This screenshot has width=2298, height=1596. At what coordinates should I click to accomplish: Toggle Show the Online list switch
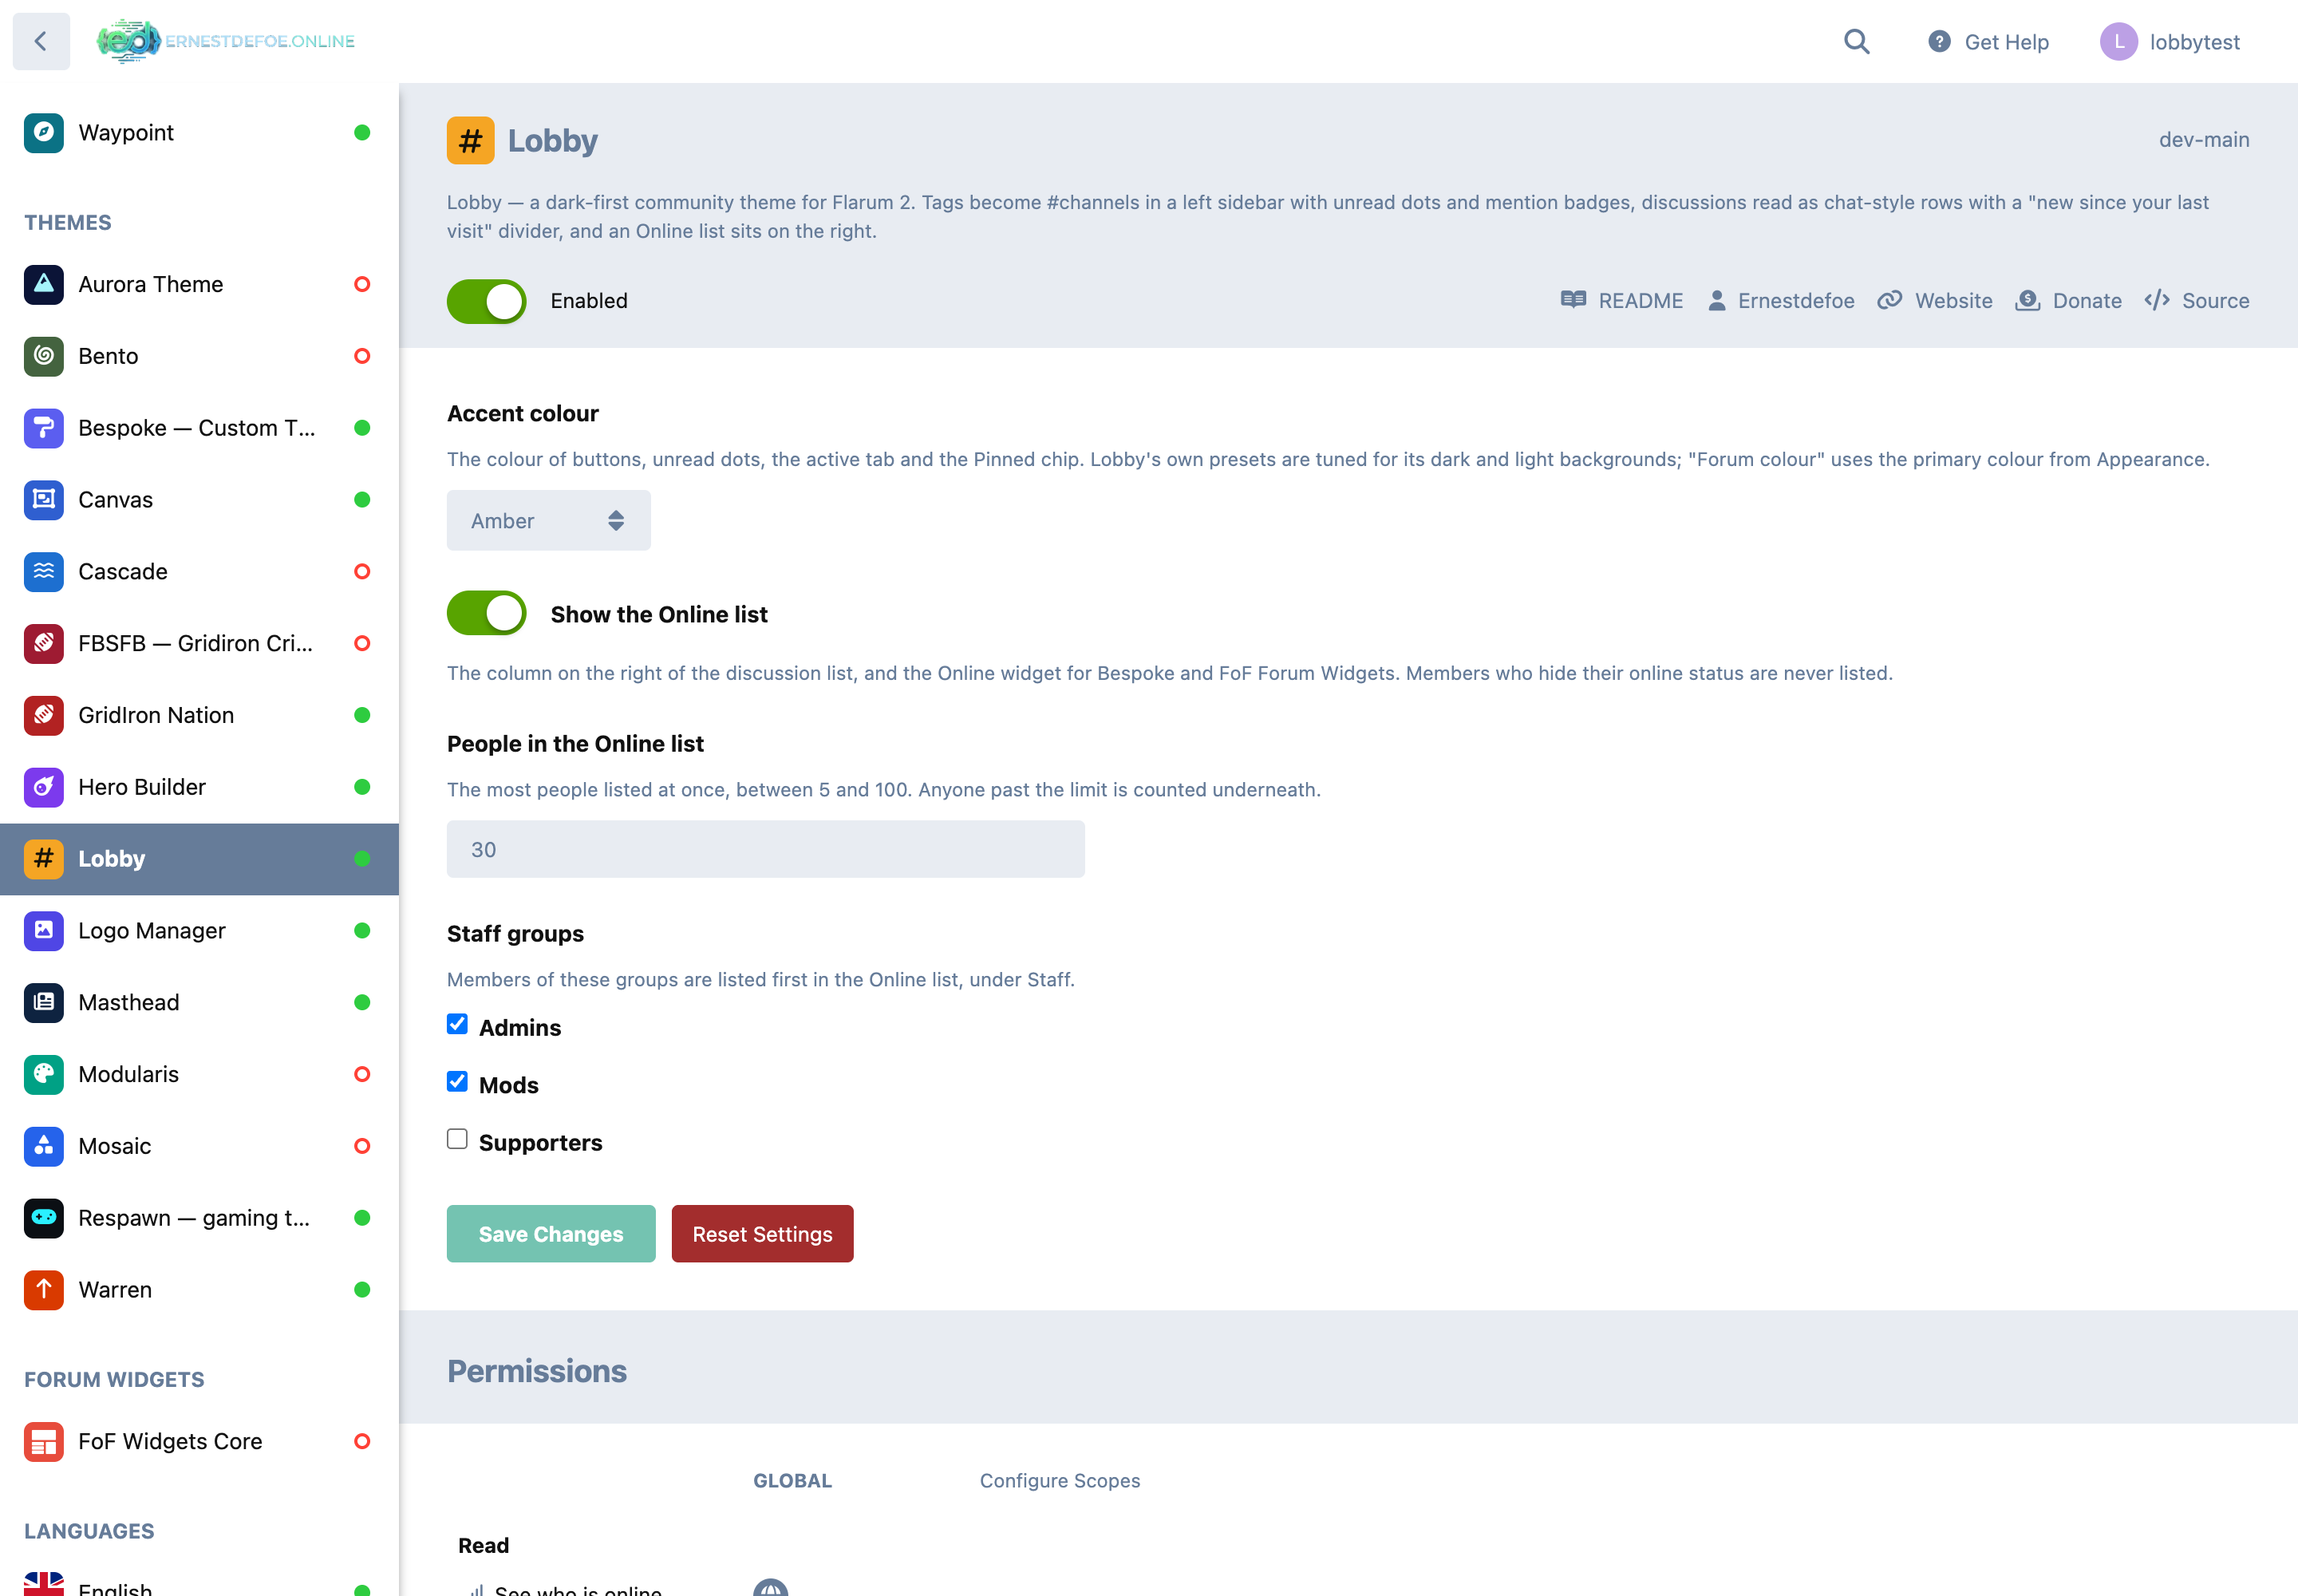(x=487, y=614)
